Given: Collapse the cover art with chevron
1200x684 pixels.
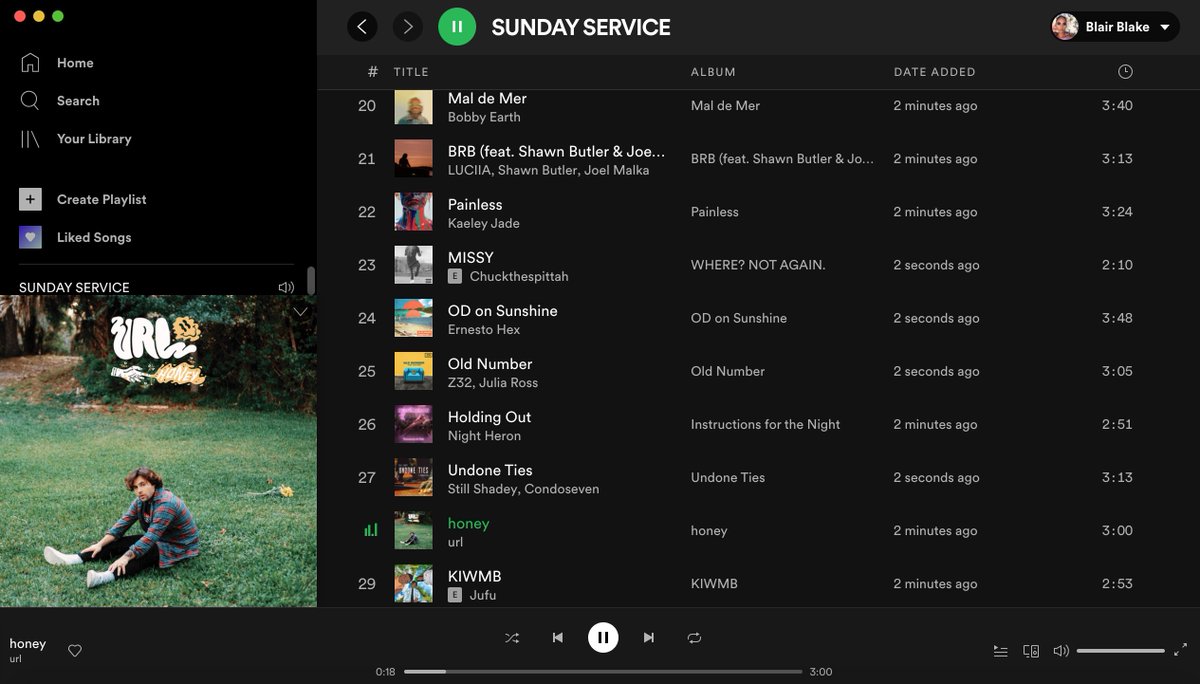Looking at the screenshot, I should [x=300, y=311].
